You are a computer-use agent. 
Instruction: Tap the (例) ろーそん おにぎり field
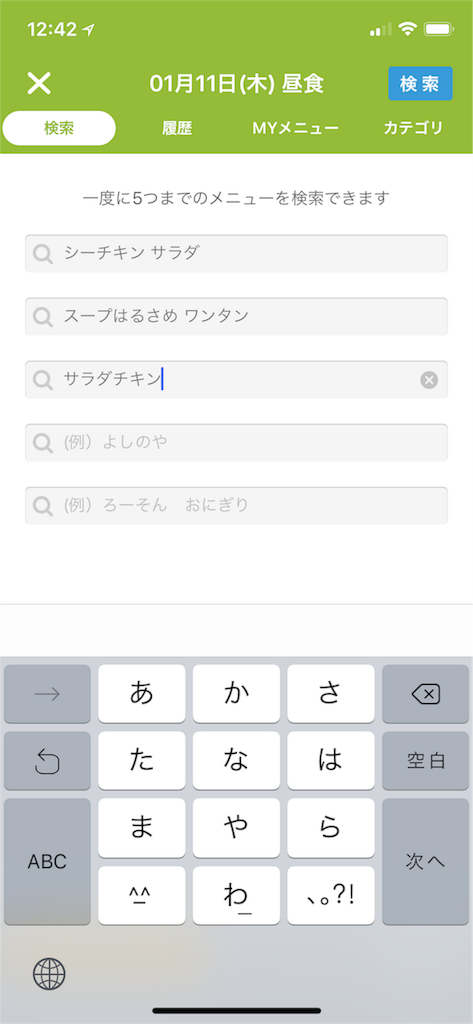[x=236, y=505]
